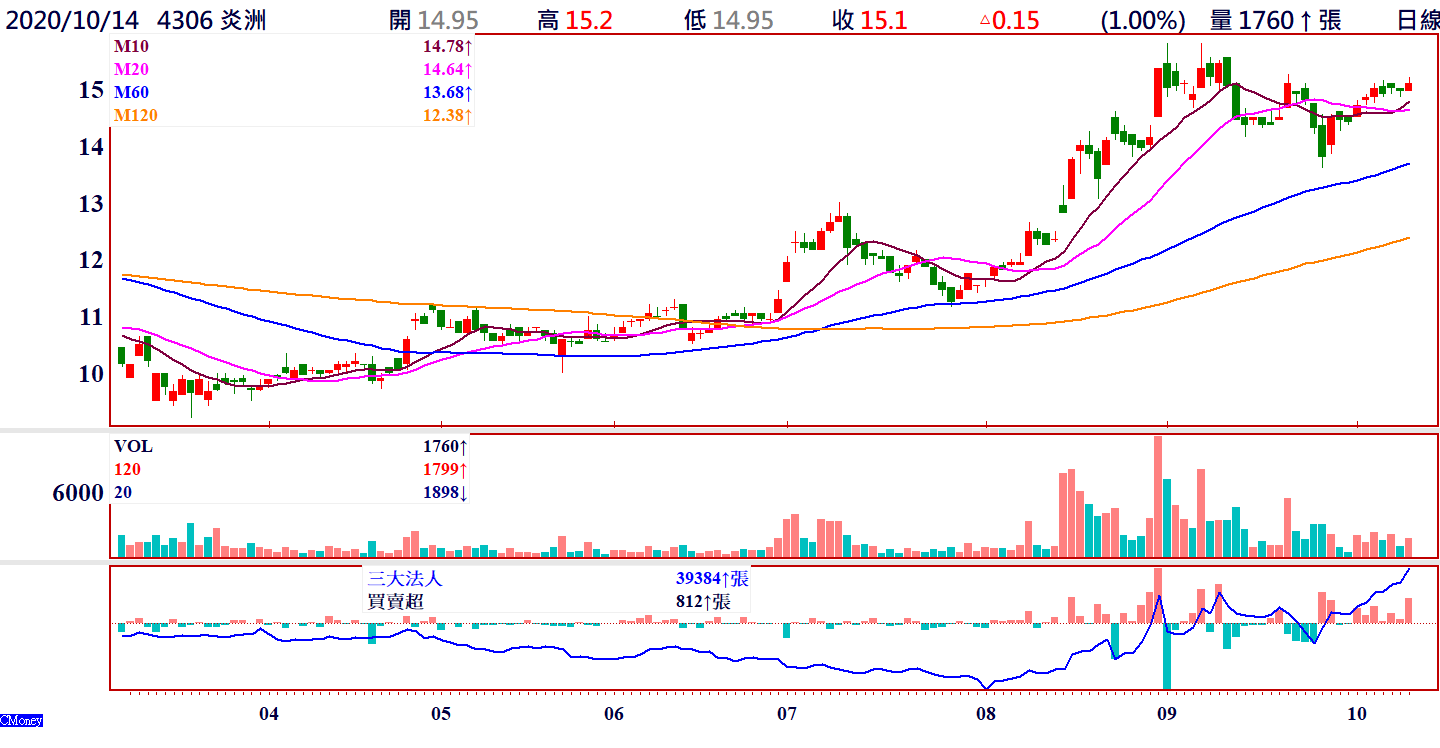Click the 收 15.1 closing price in header
1440x748 pixels.
click(869, 20)
